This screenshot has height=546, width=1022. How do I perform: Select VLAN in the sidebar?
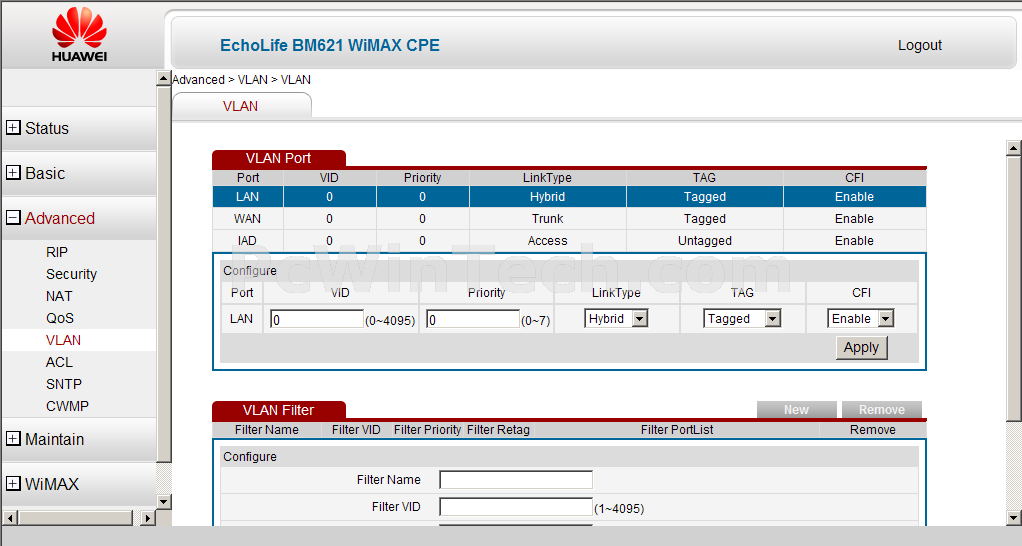tap(63, 340)
